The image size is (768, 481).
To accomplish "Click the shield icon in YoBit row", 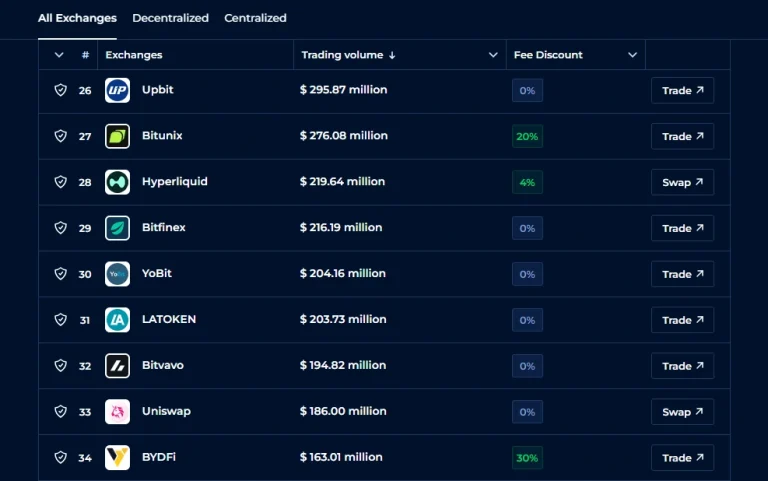I will click(61, 274).
